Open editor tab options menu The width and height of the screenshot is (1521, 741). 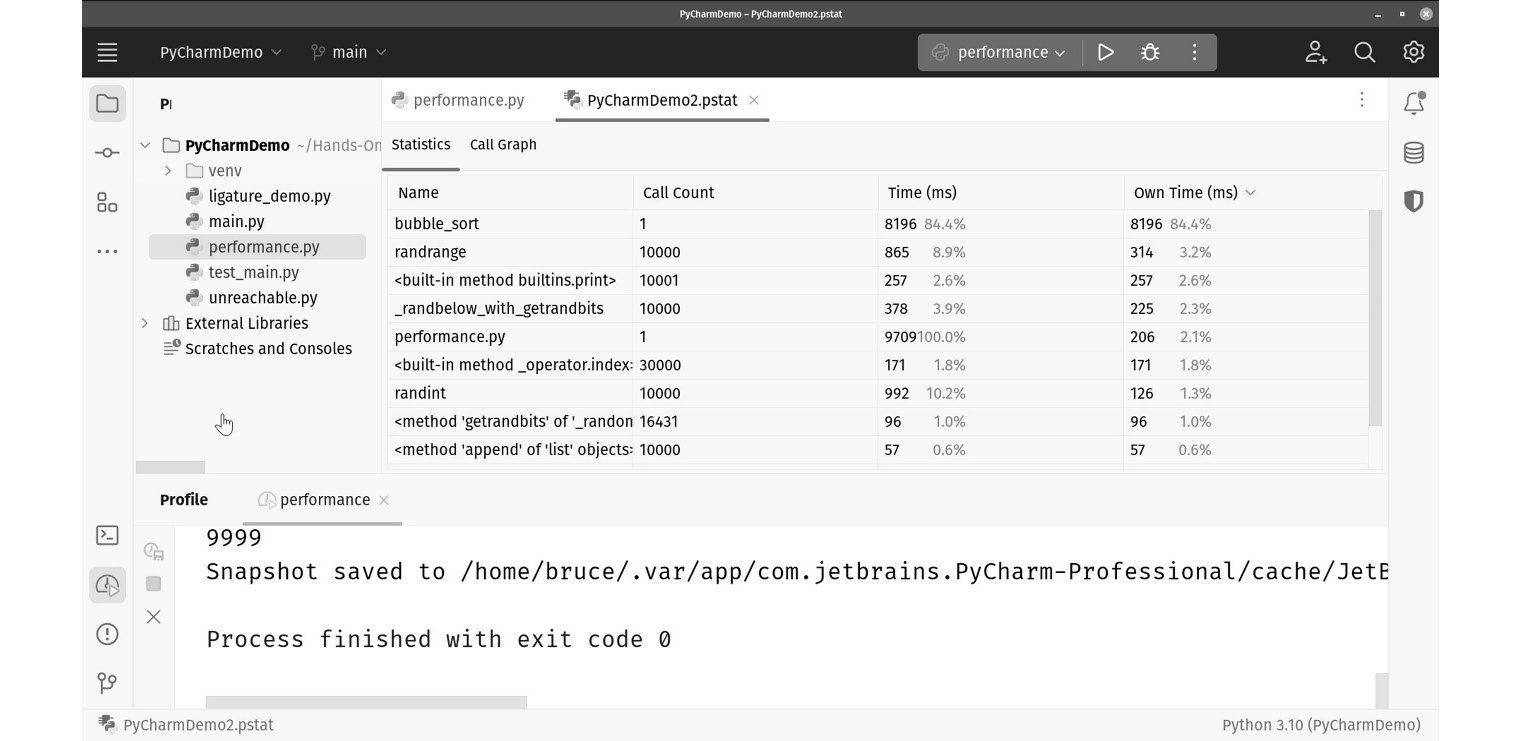pos(1361,100)
